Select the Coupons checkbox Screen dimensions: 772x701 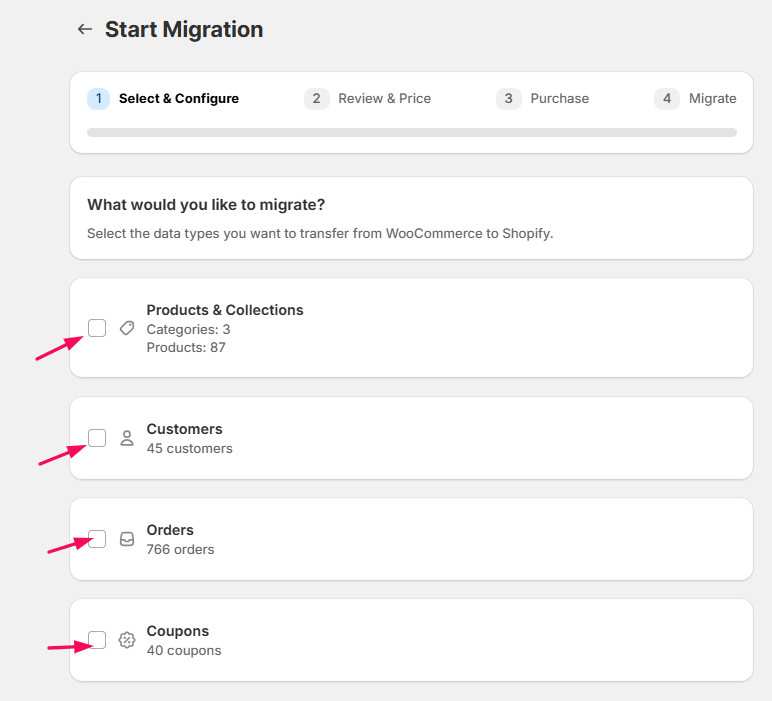97,640
